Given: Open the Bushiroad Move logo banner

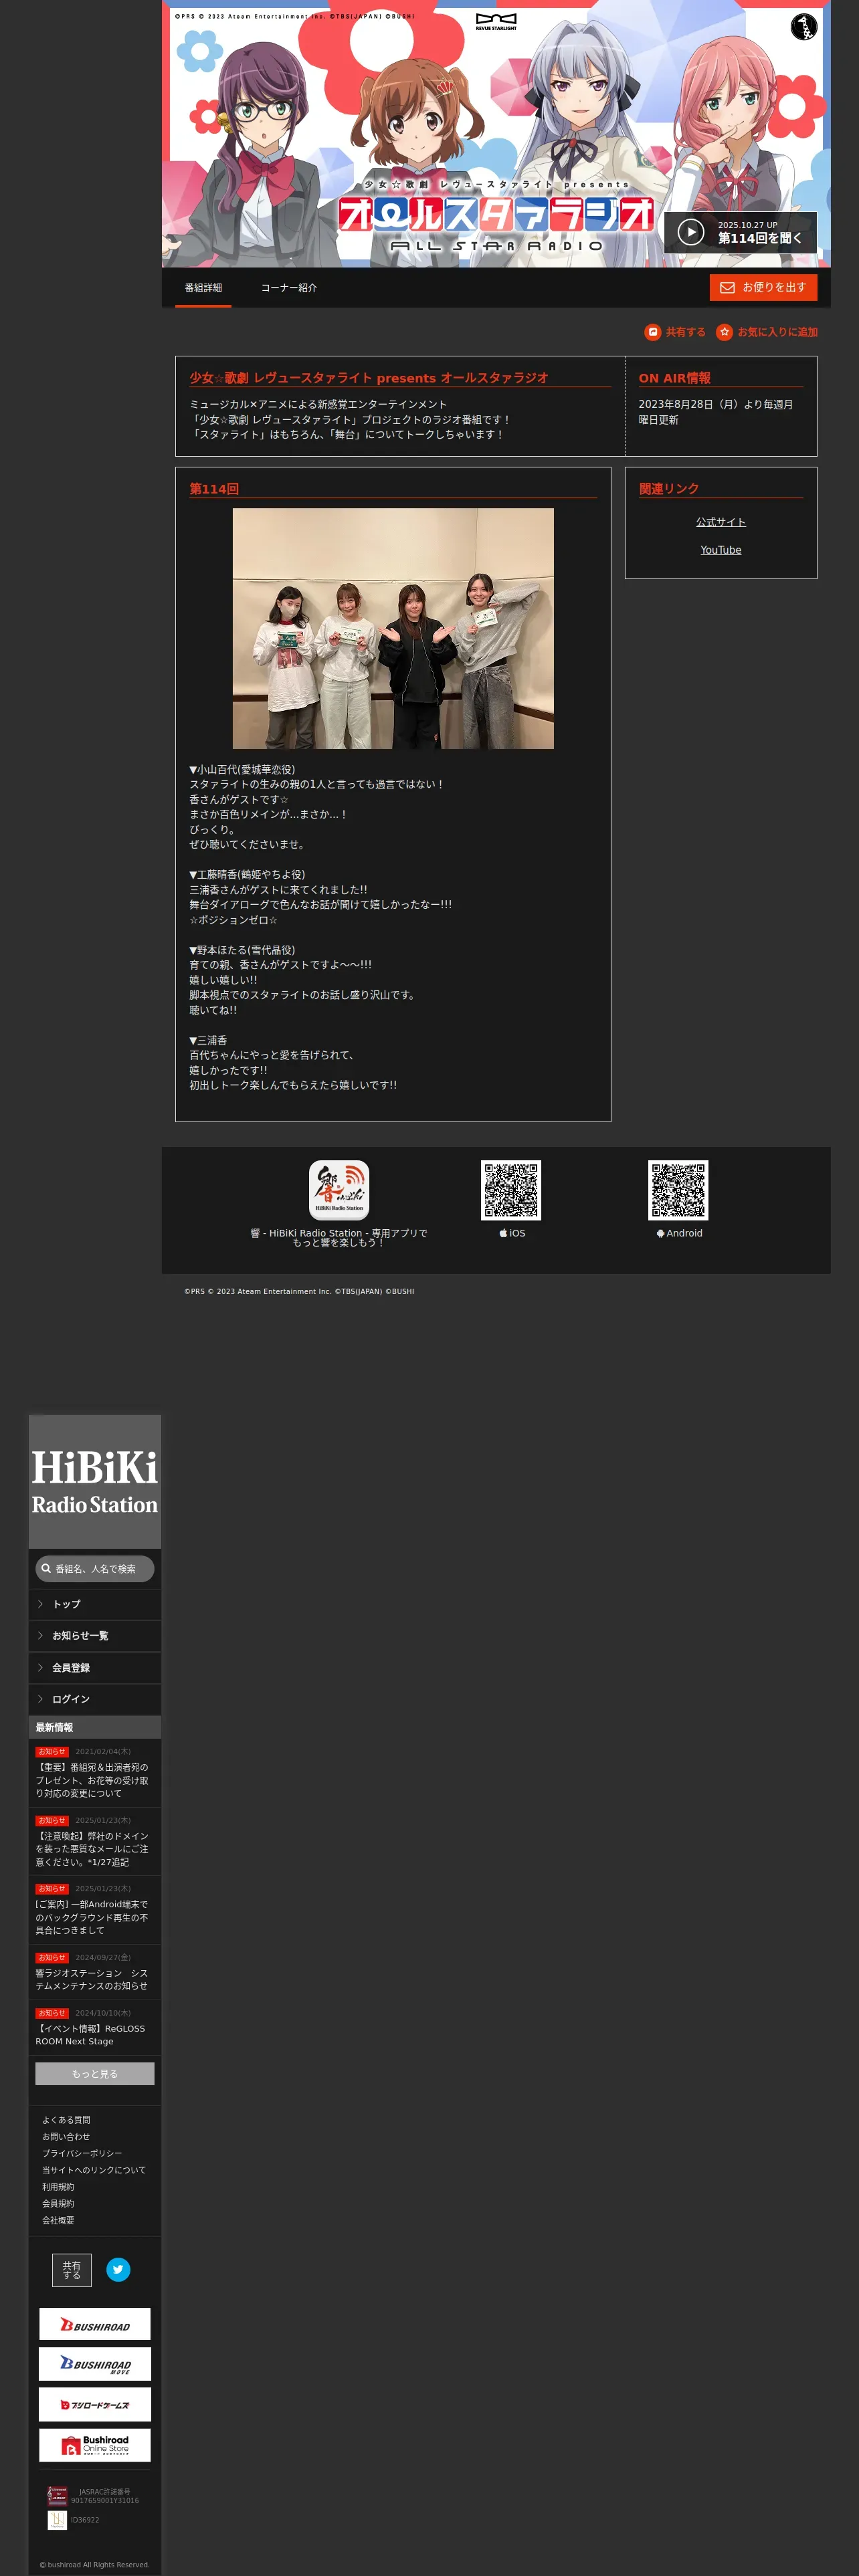Looking at the screenshot, I should click(95, 2364).
